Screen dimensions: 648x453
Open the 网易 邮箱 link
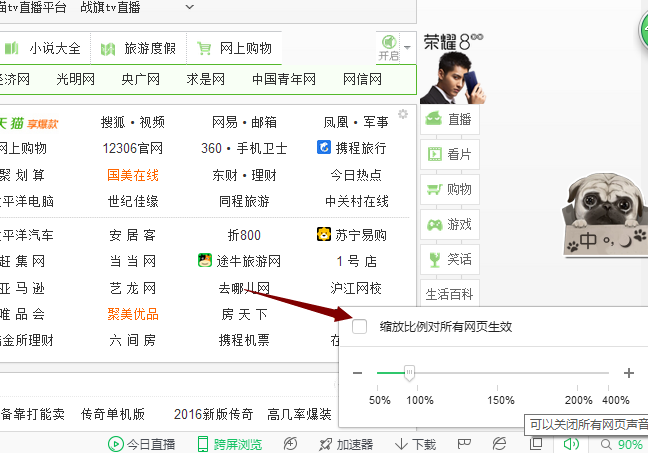(244, 122)
